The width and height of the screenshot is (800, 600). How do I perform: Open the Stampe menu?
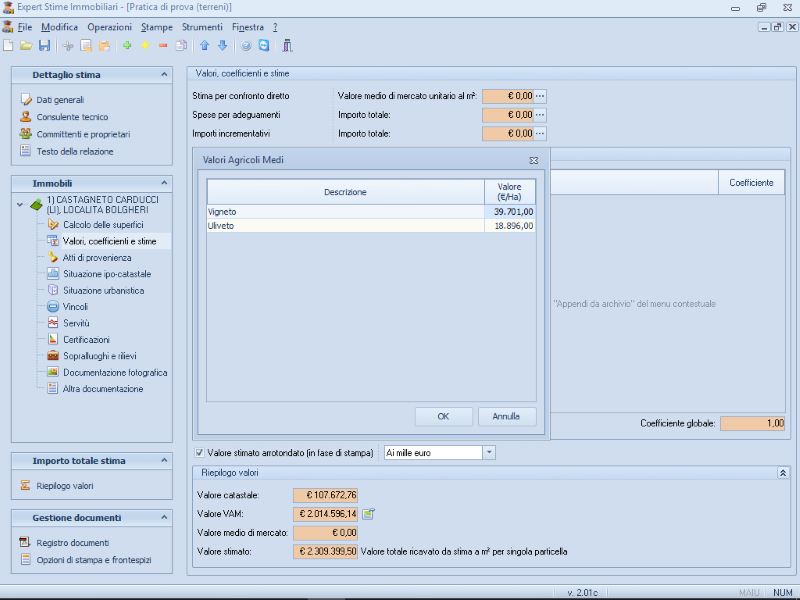coord(157,27)
